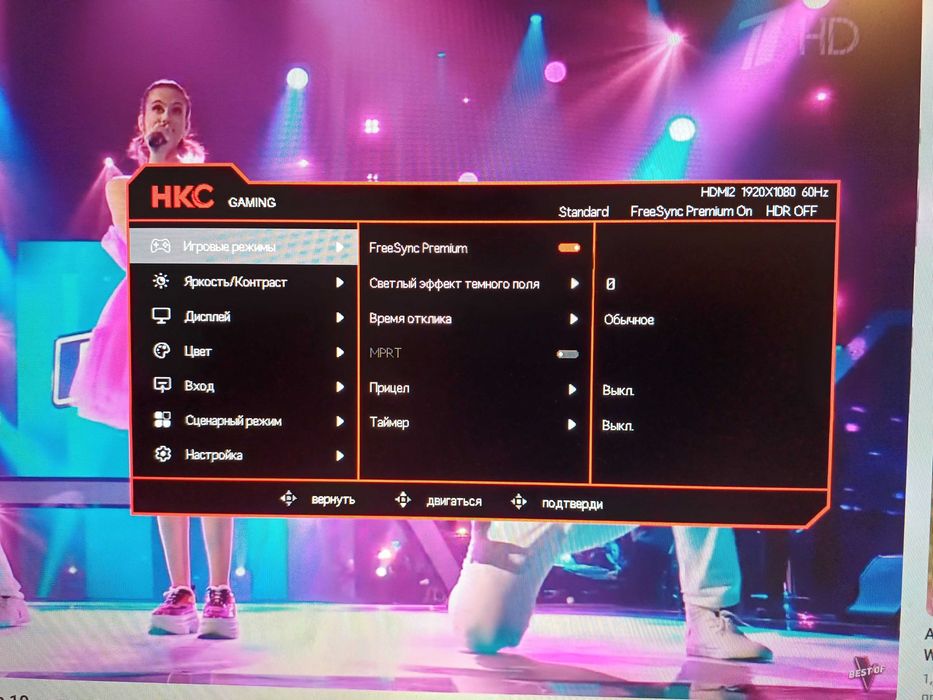The image size is (933, 700).
Task: Select the Время отклика option
Action: [410, 319]
